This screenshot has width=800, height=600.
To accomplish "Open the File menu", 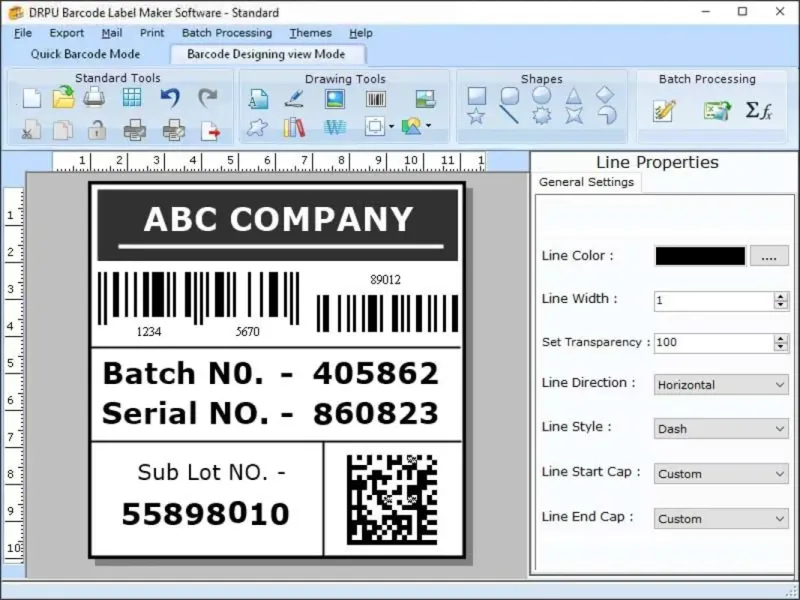I will [x=23, y=33].
